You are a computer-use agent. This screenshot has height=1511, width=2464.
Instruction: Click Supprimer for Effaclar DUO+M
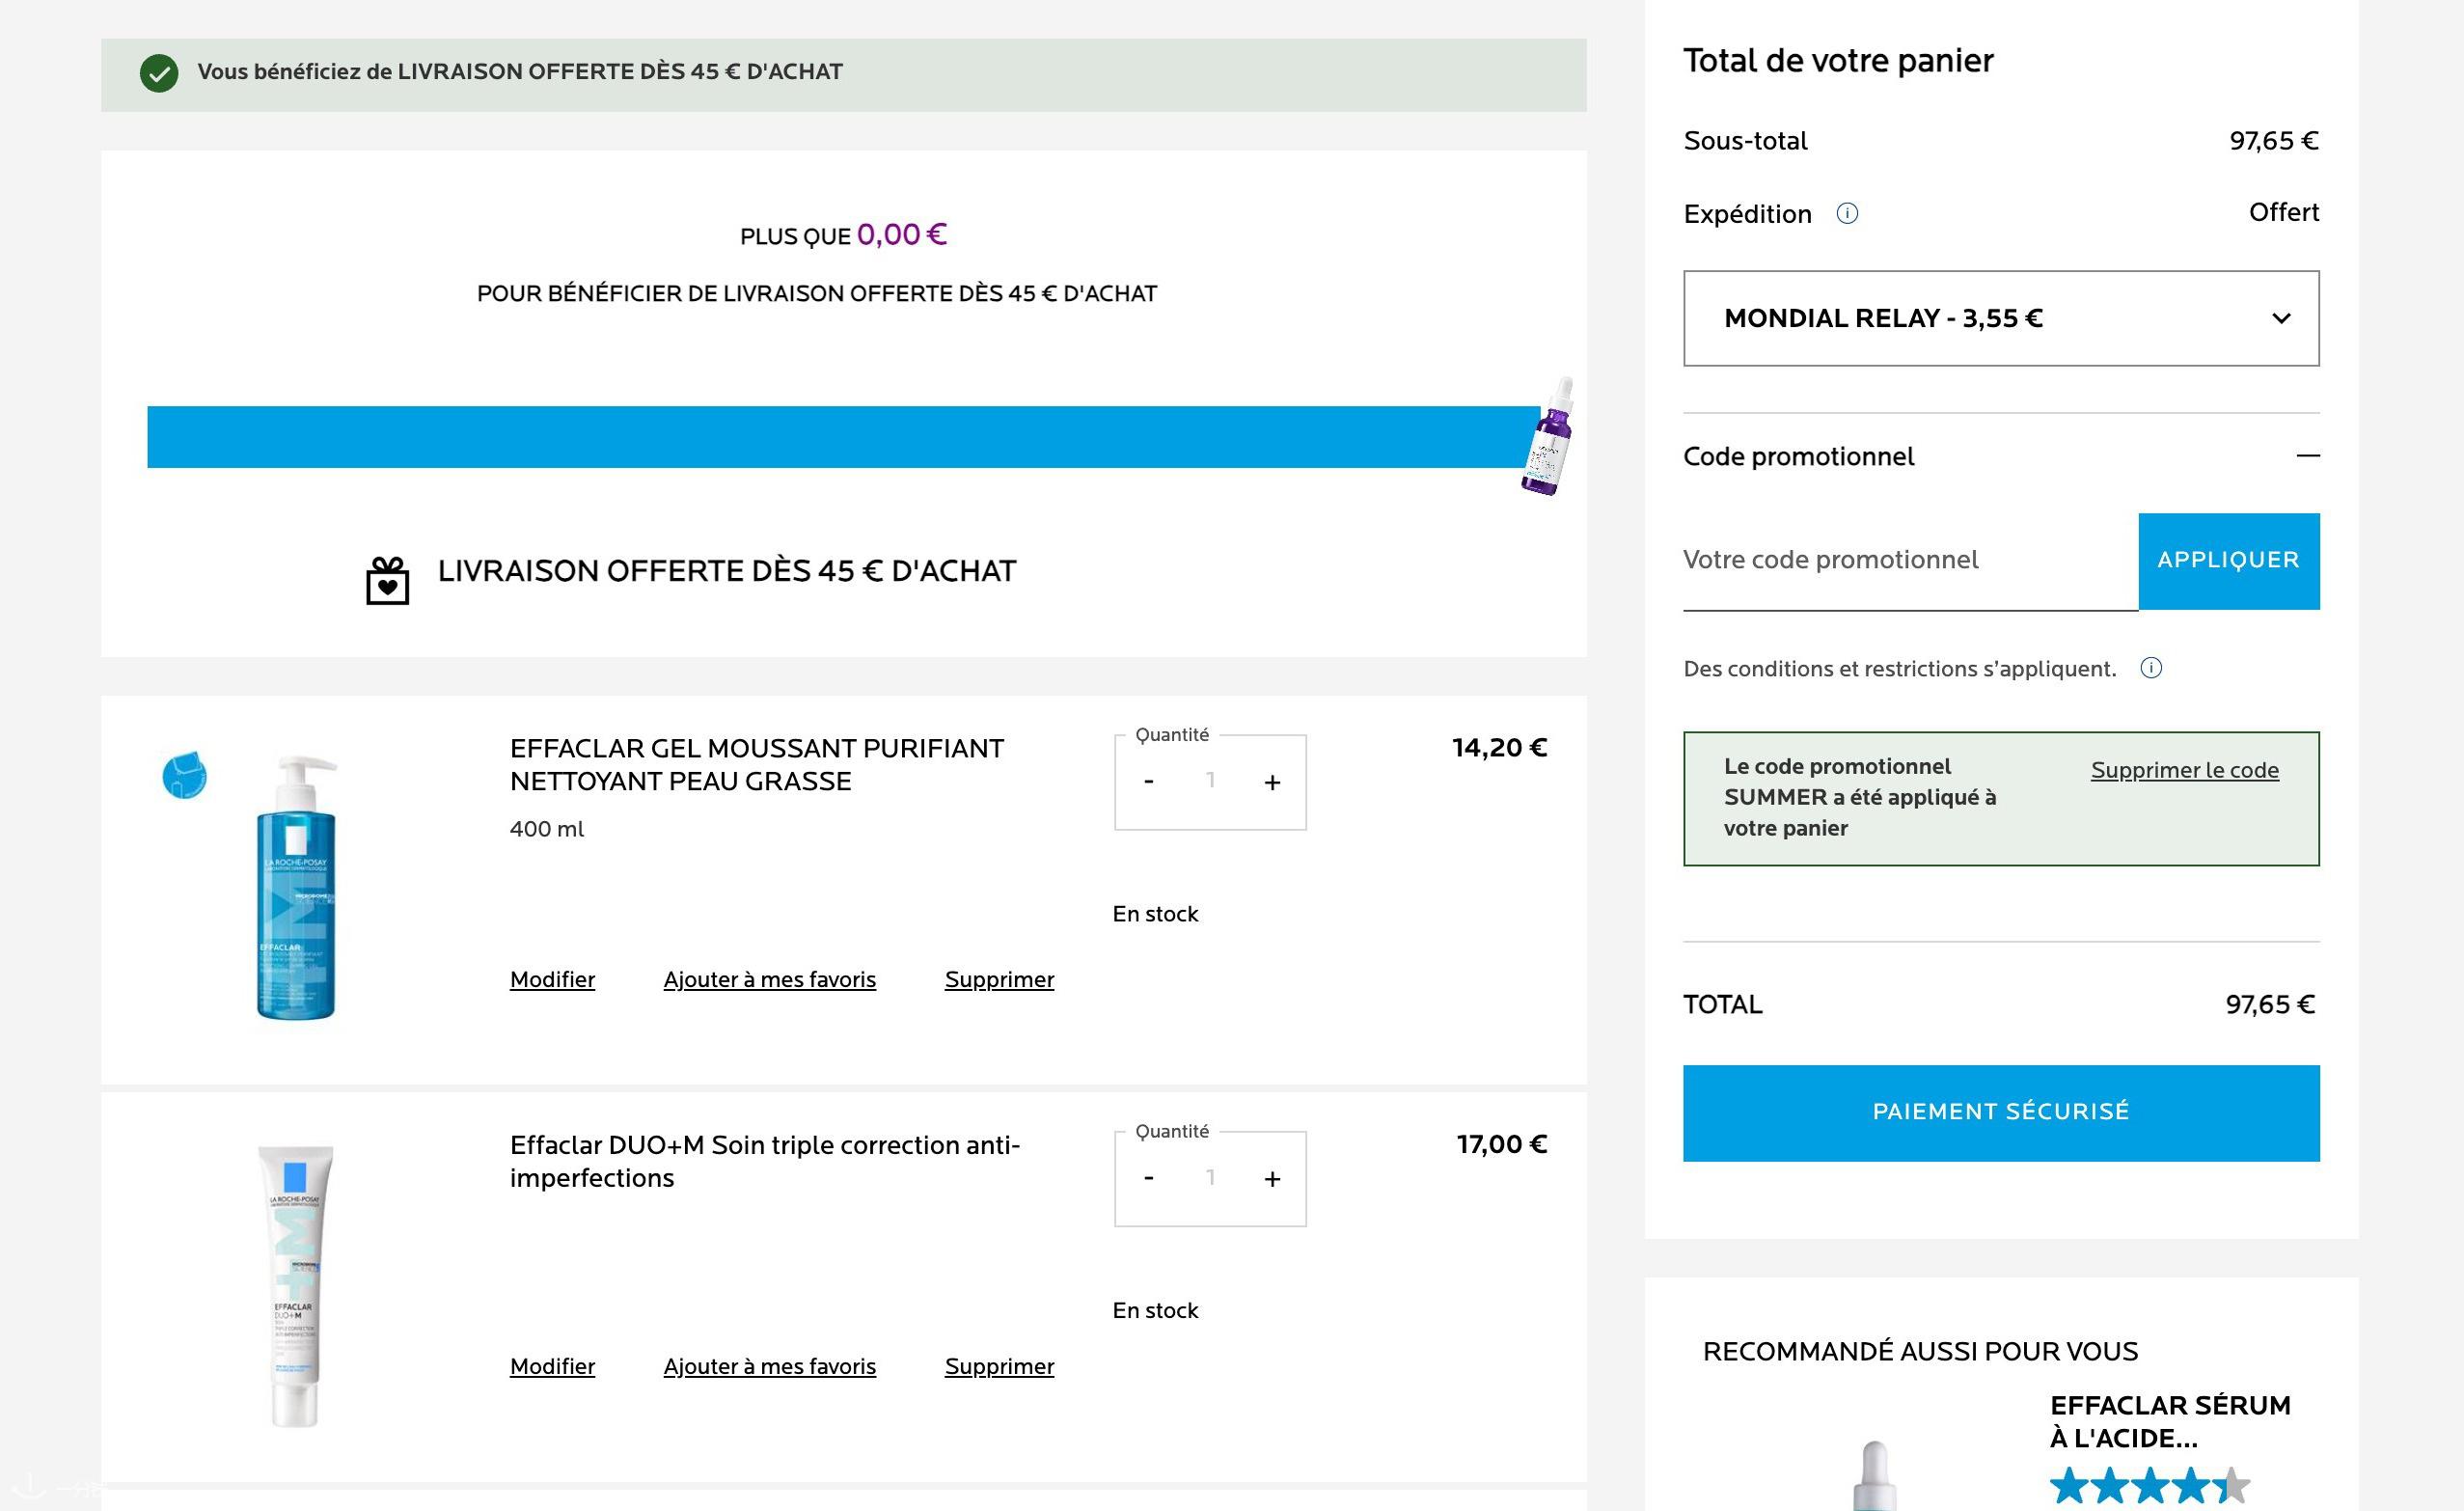pyautogui.click(x=999, y=1366)
